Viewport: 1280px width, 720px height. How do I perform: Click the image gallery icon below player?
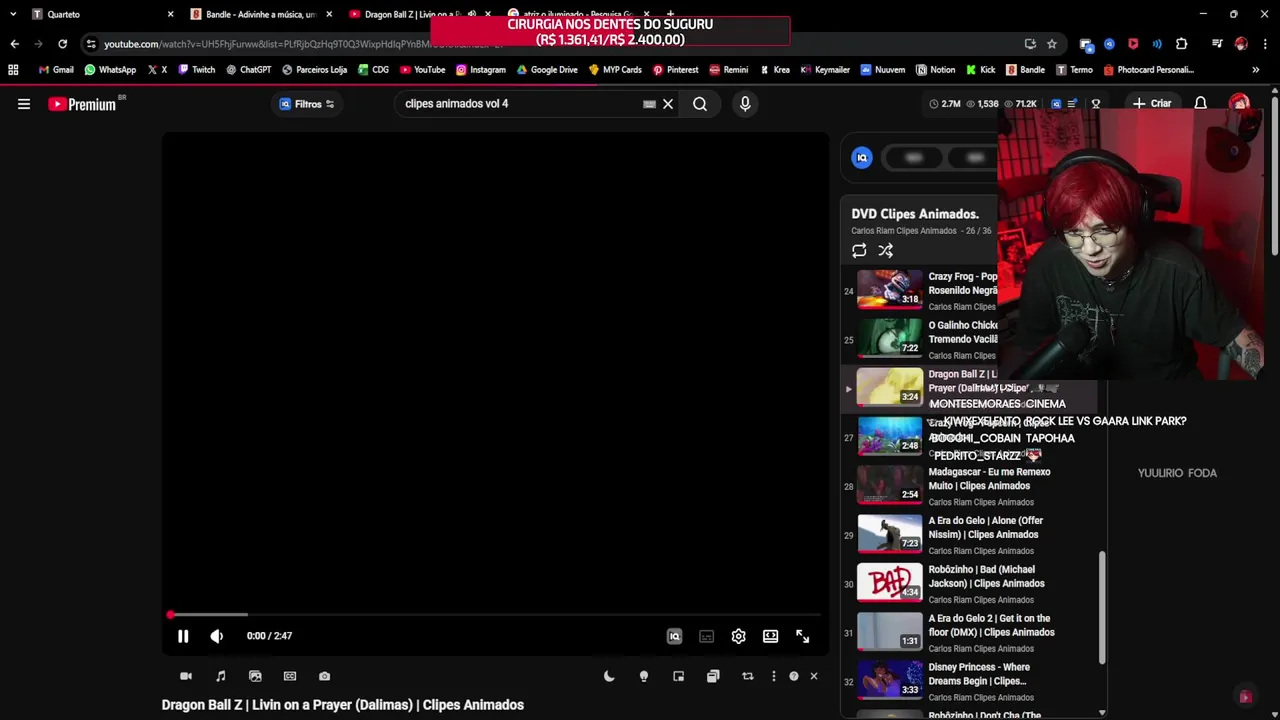255,676
